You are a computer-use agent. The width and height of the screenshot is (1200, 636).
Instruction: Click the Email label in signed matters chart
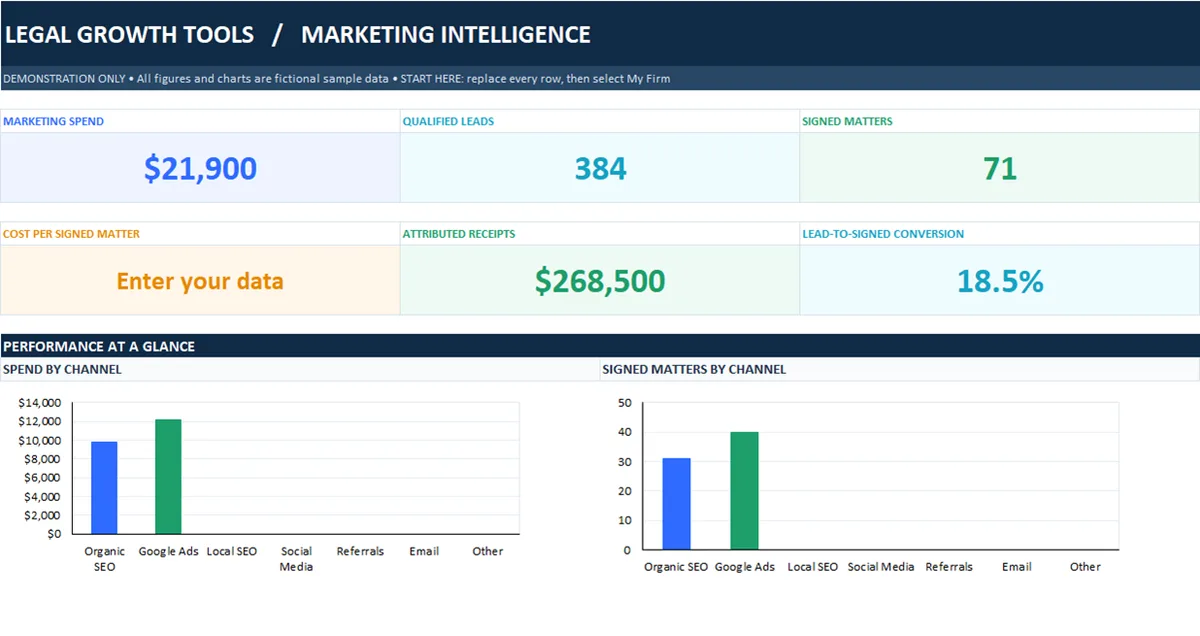click(1017, 567)
